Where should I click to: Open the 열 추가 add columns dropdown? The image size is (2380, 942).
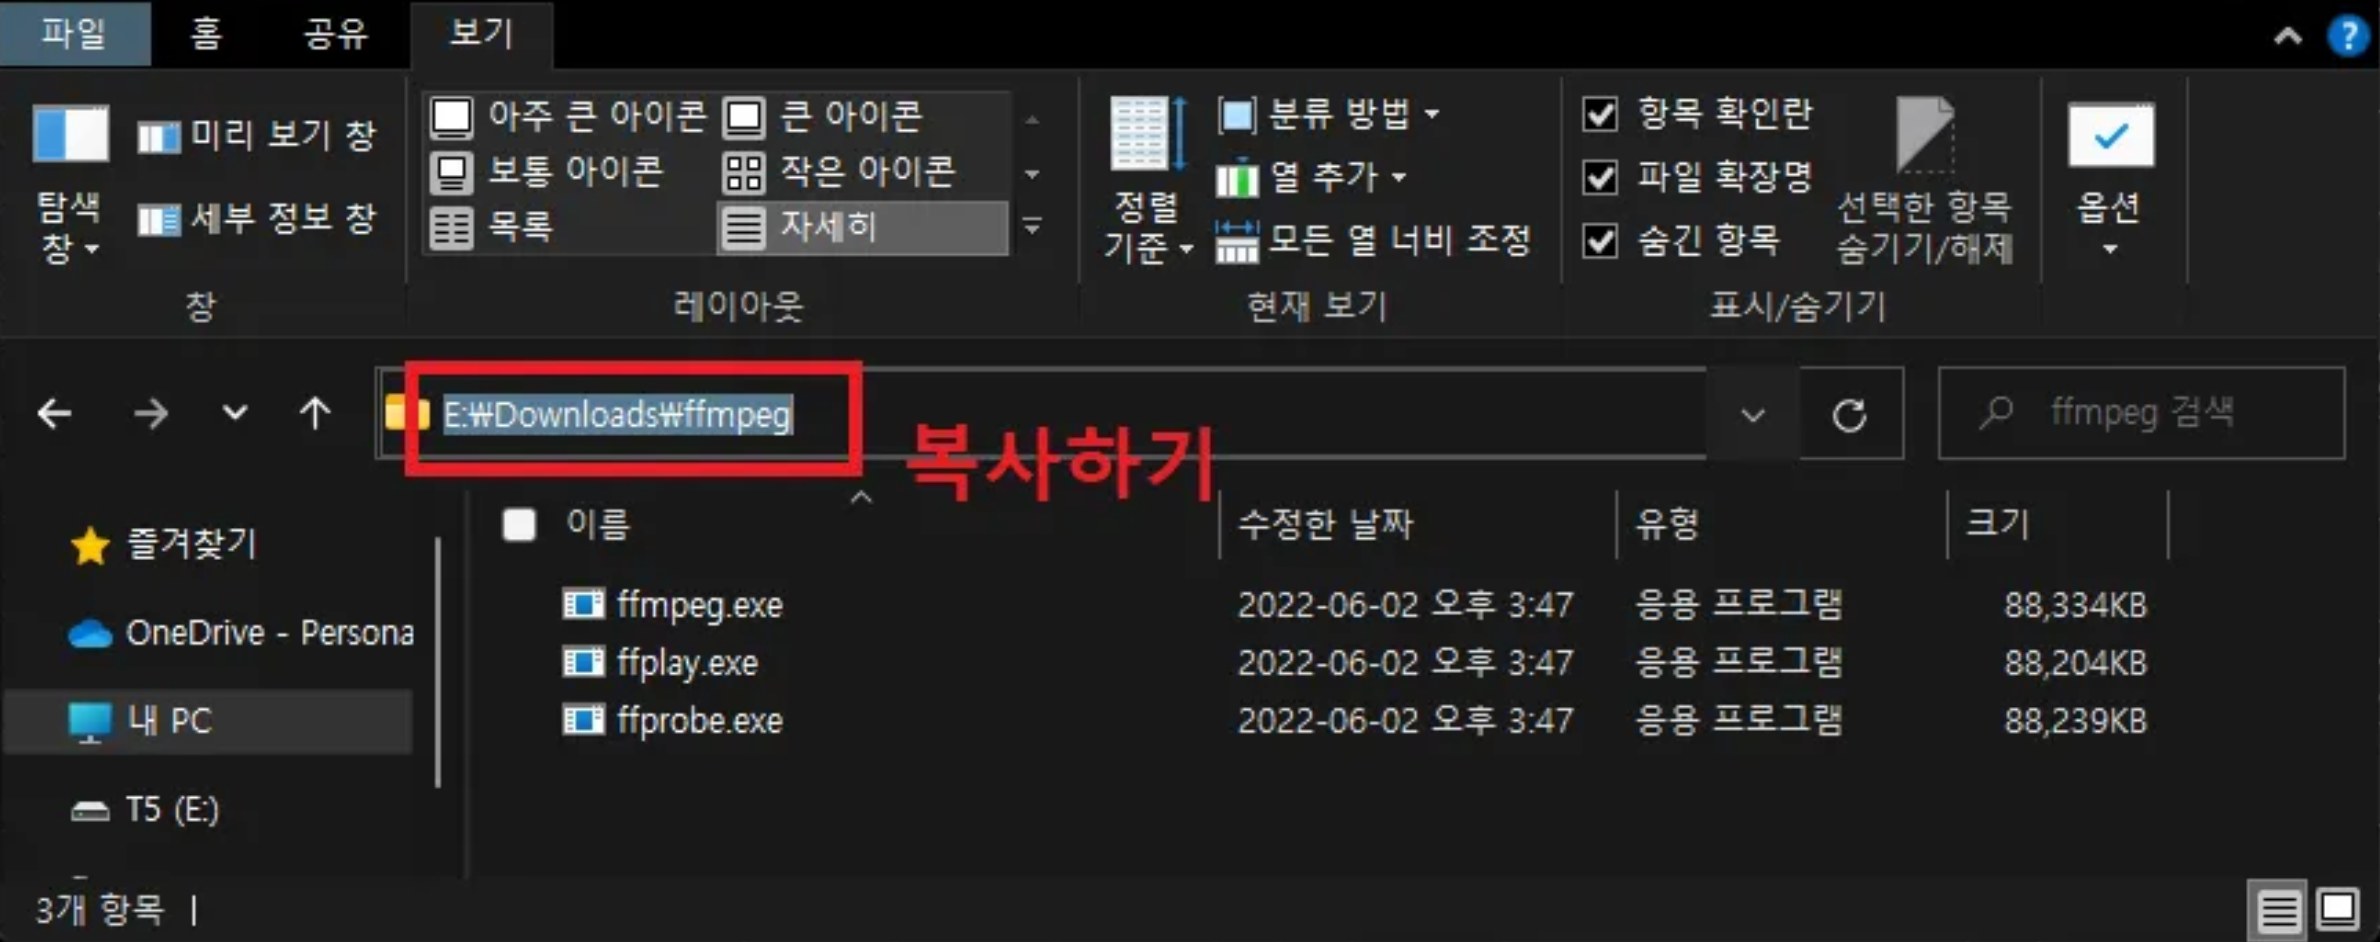pyautogui.click(x=1312, y=178)
